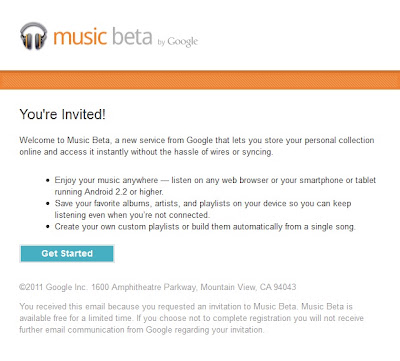Click the "further email communication from Google" line
The image size is (400, 361).
pos(142,330)
